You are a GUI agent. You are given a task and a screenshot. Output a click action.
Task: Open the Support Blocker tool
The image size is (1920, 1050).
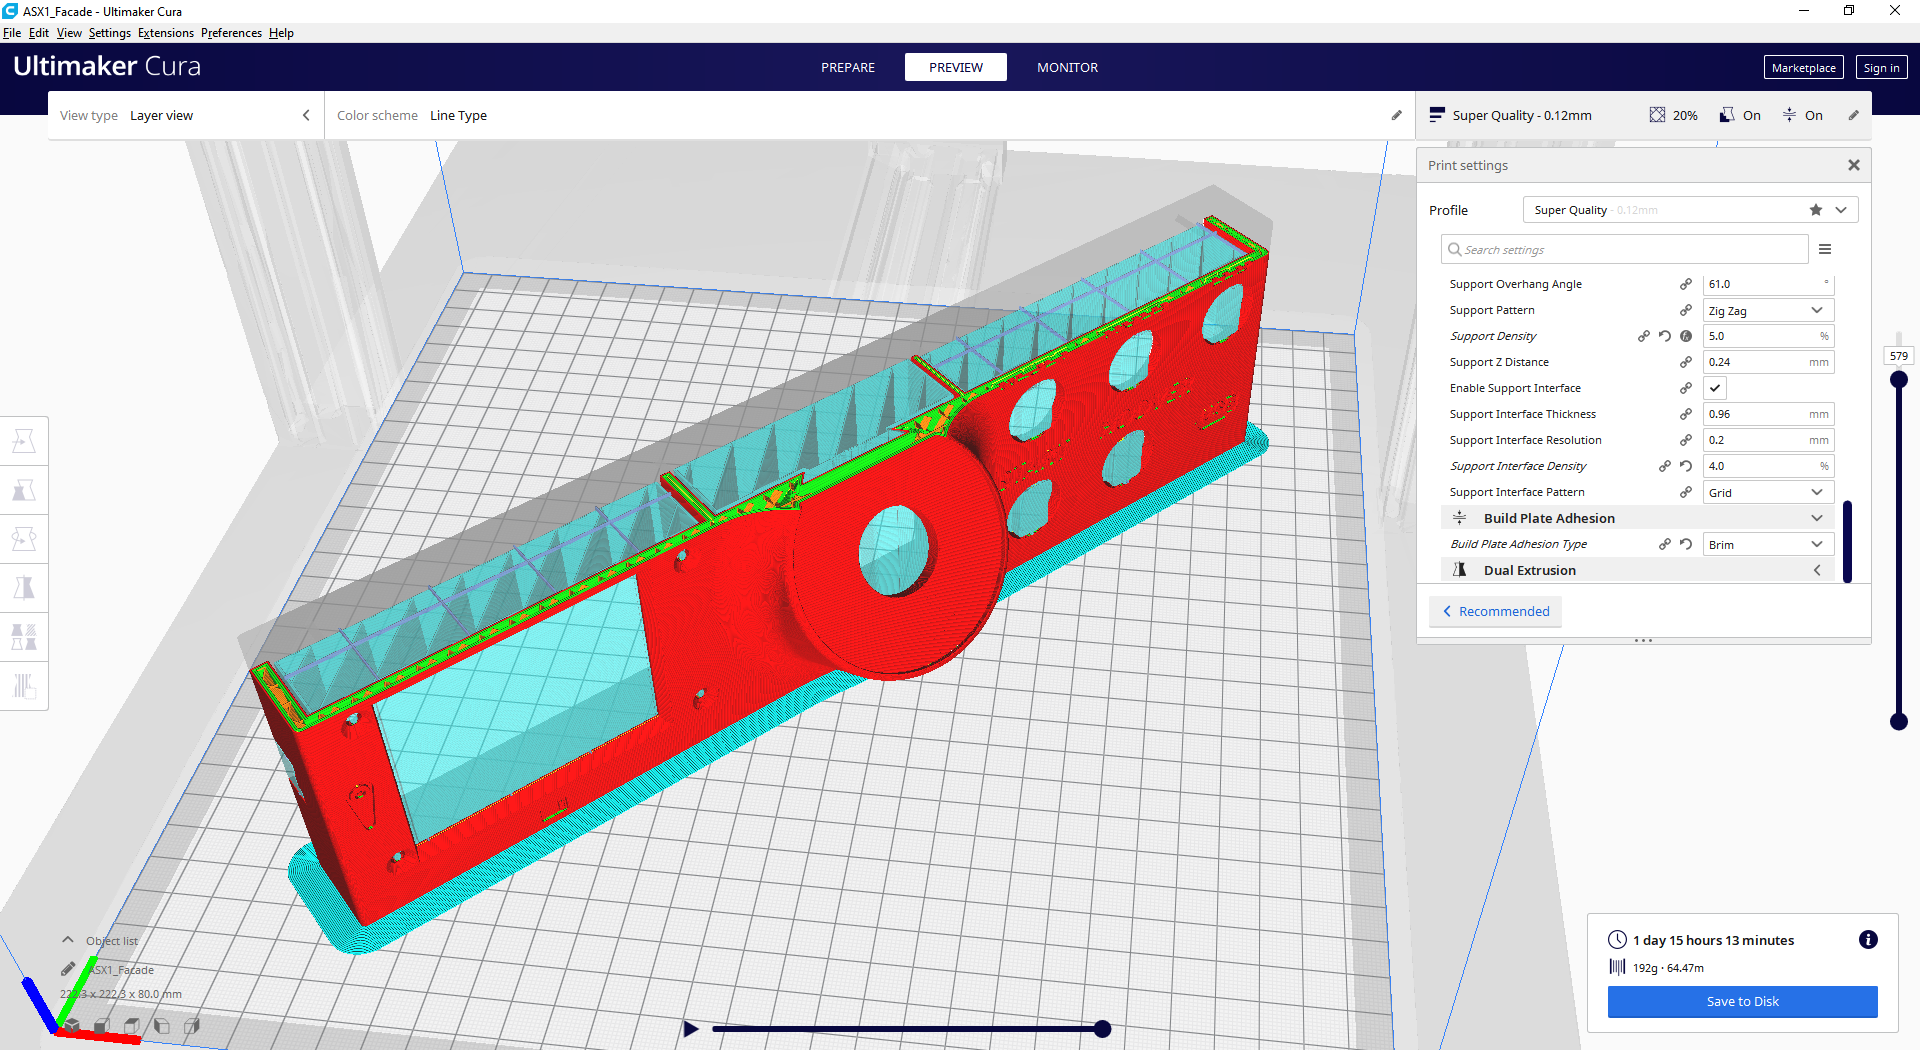[x=24, y=686]
